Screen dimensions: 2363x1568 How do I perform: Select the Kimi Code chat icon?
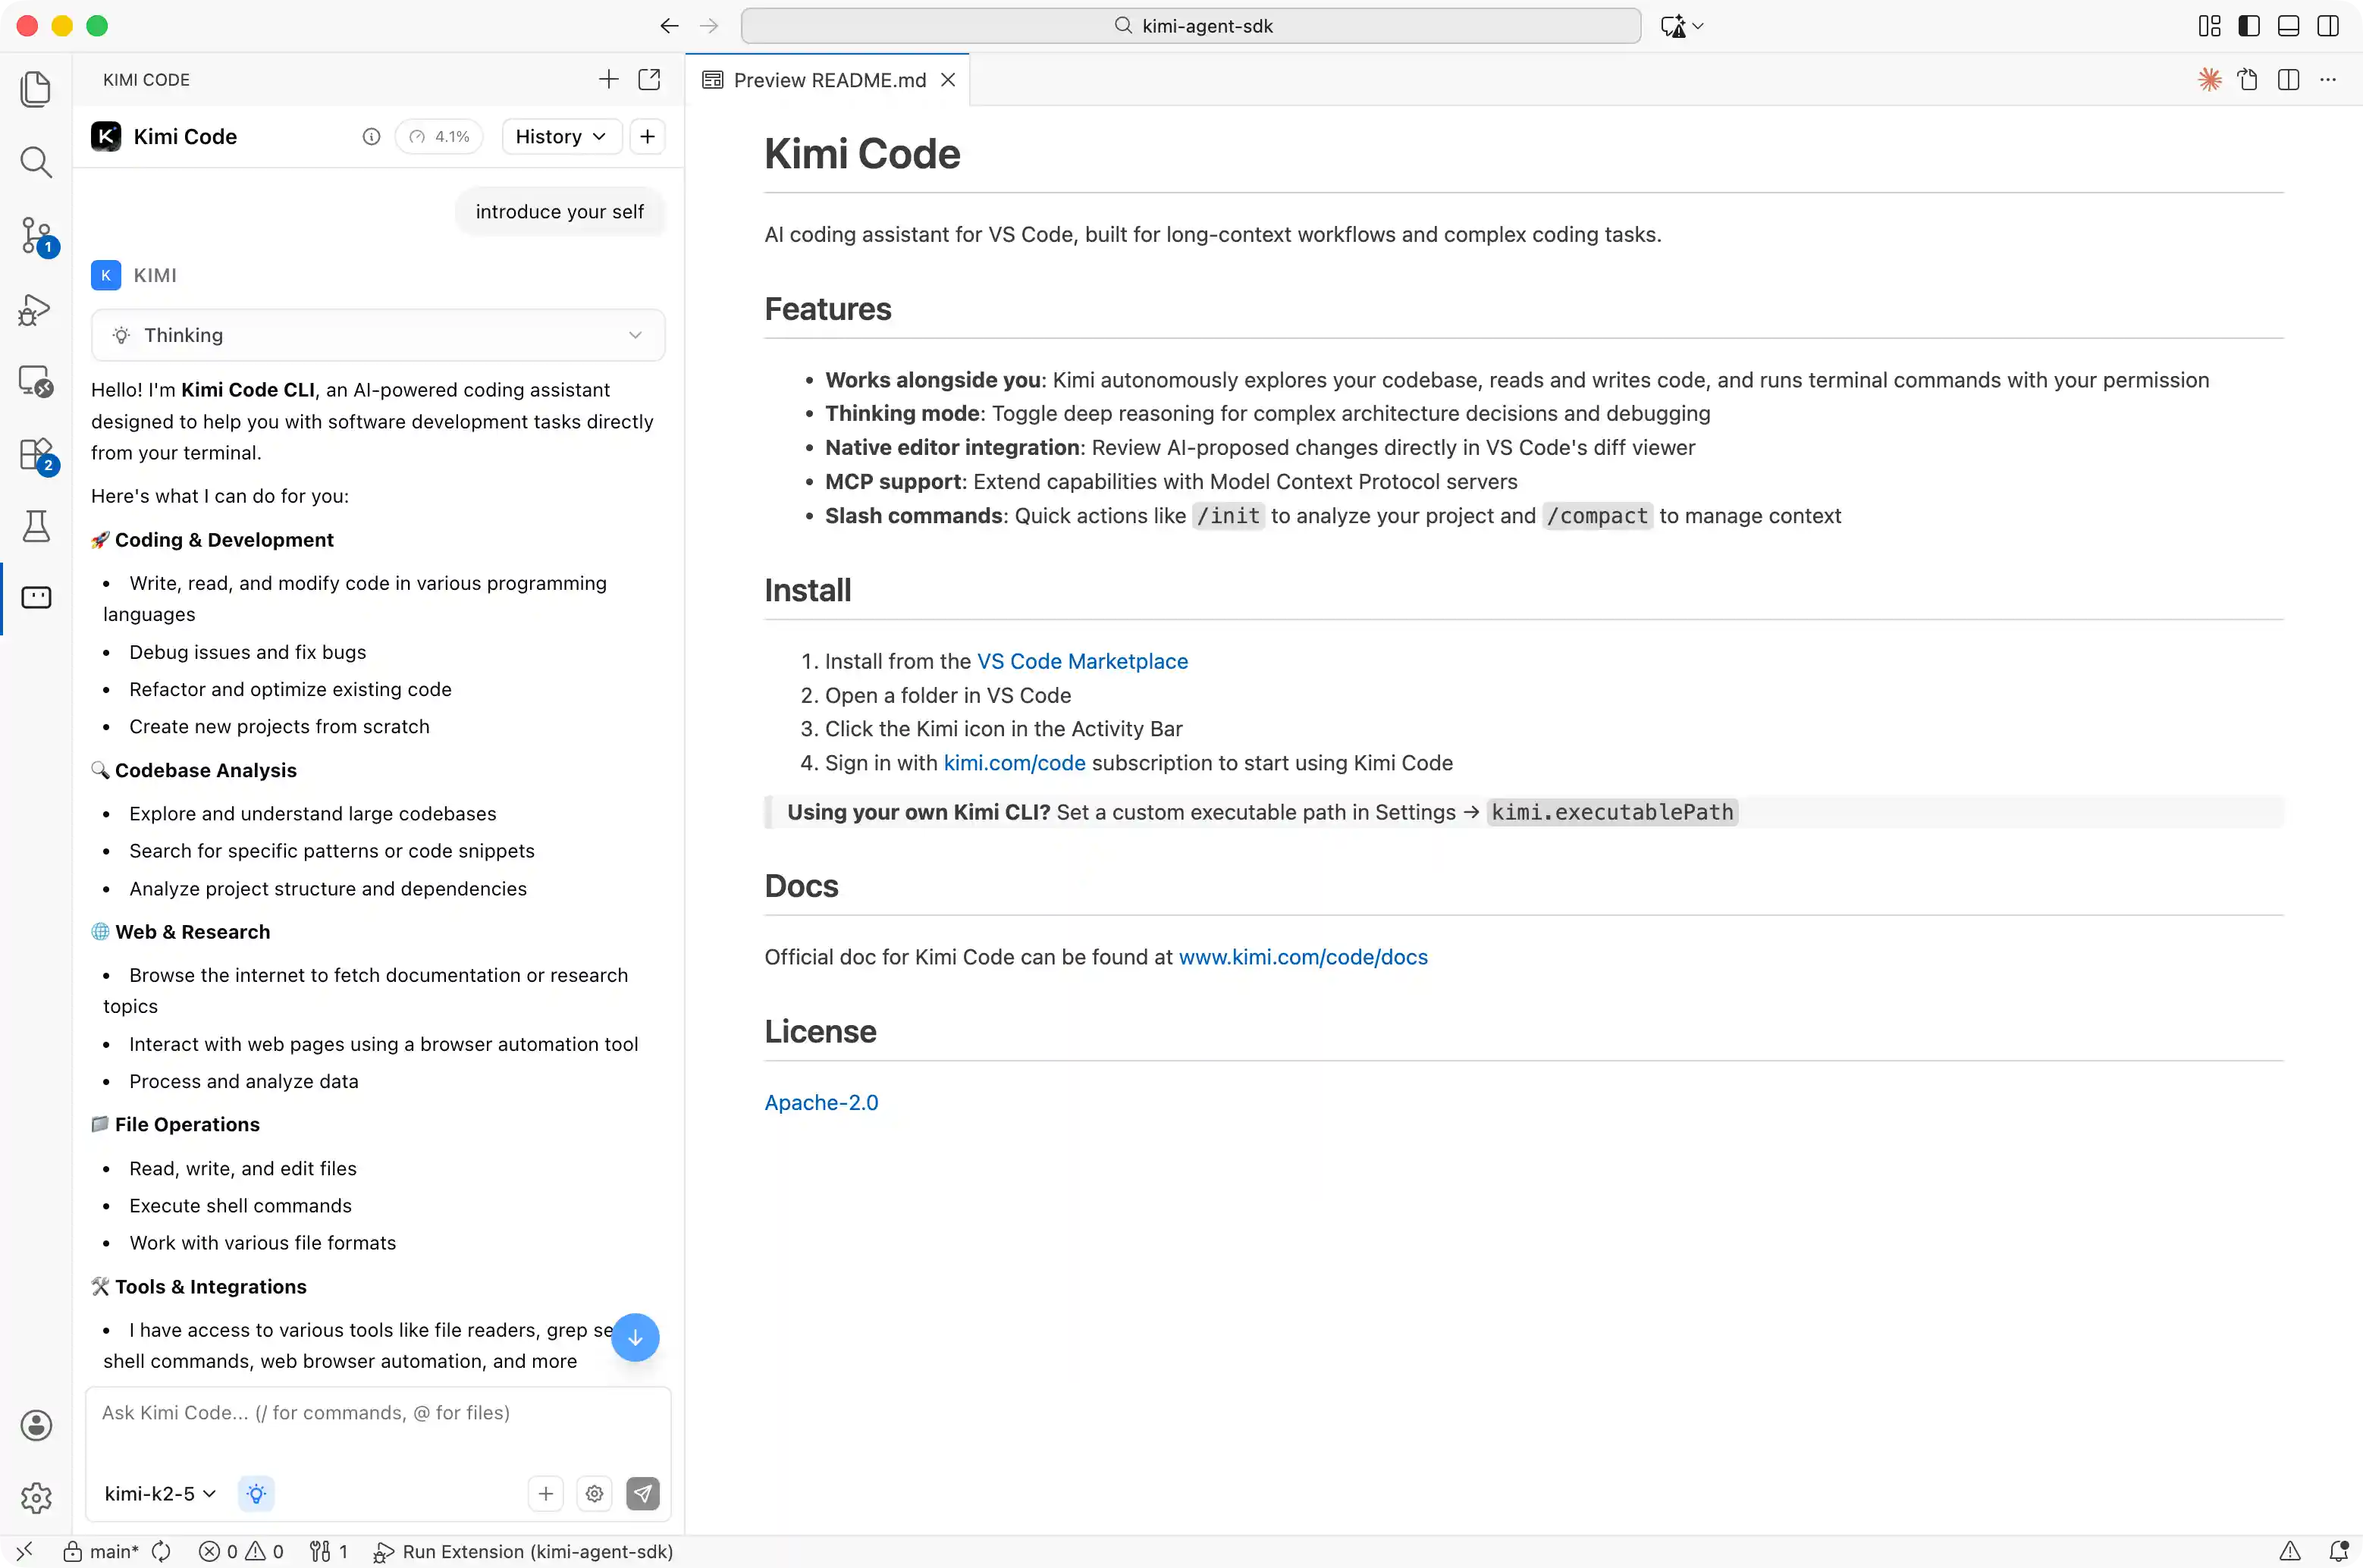coord(36,597)
